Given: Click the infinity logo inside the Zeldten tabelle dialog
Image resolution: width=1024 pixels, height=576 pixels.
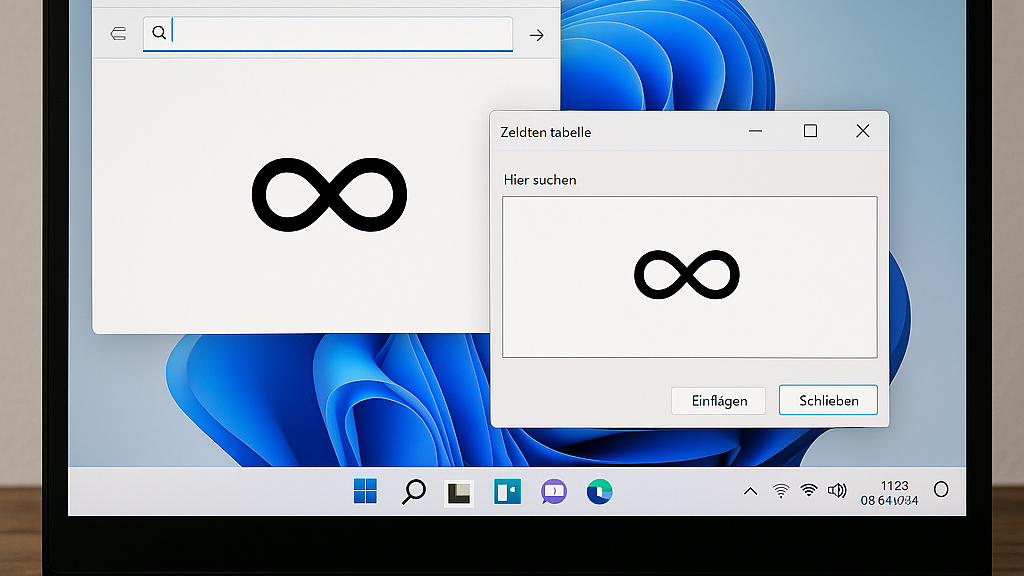Looking at the screenshot, I should click(x=687, y=272).
